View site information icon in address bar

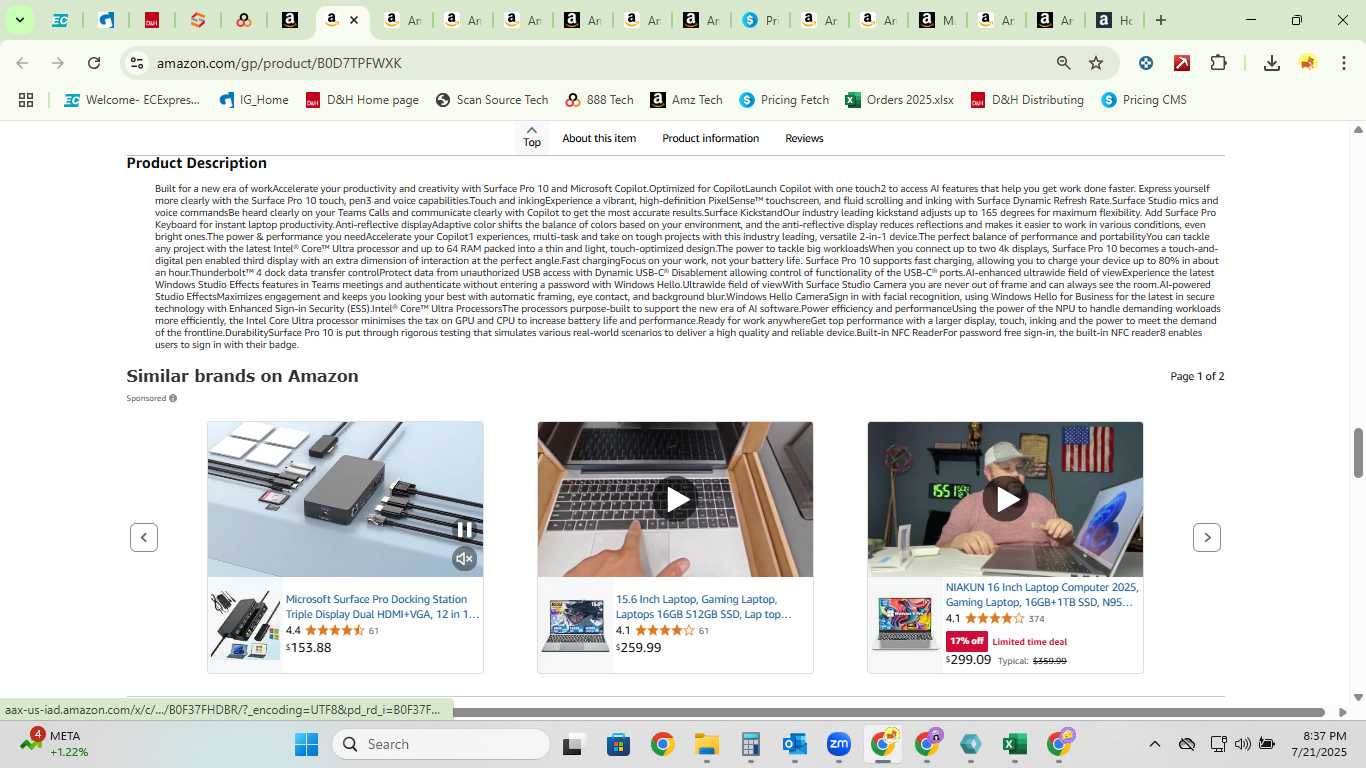pyautogui.click(x=137, y=63)
